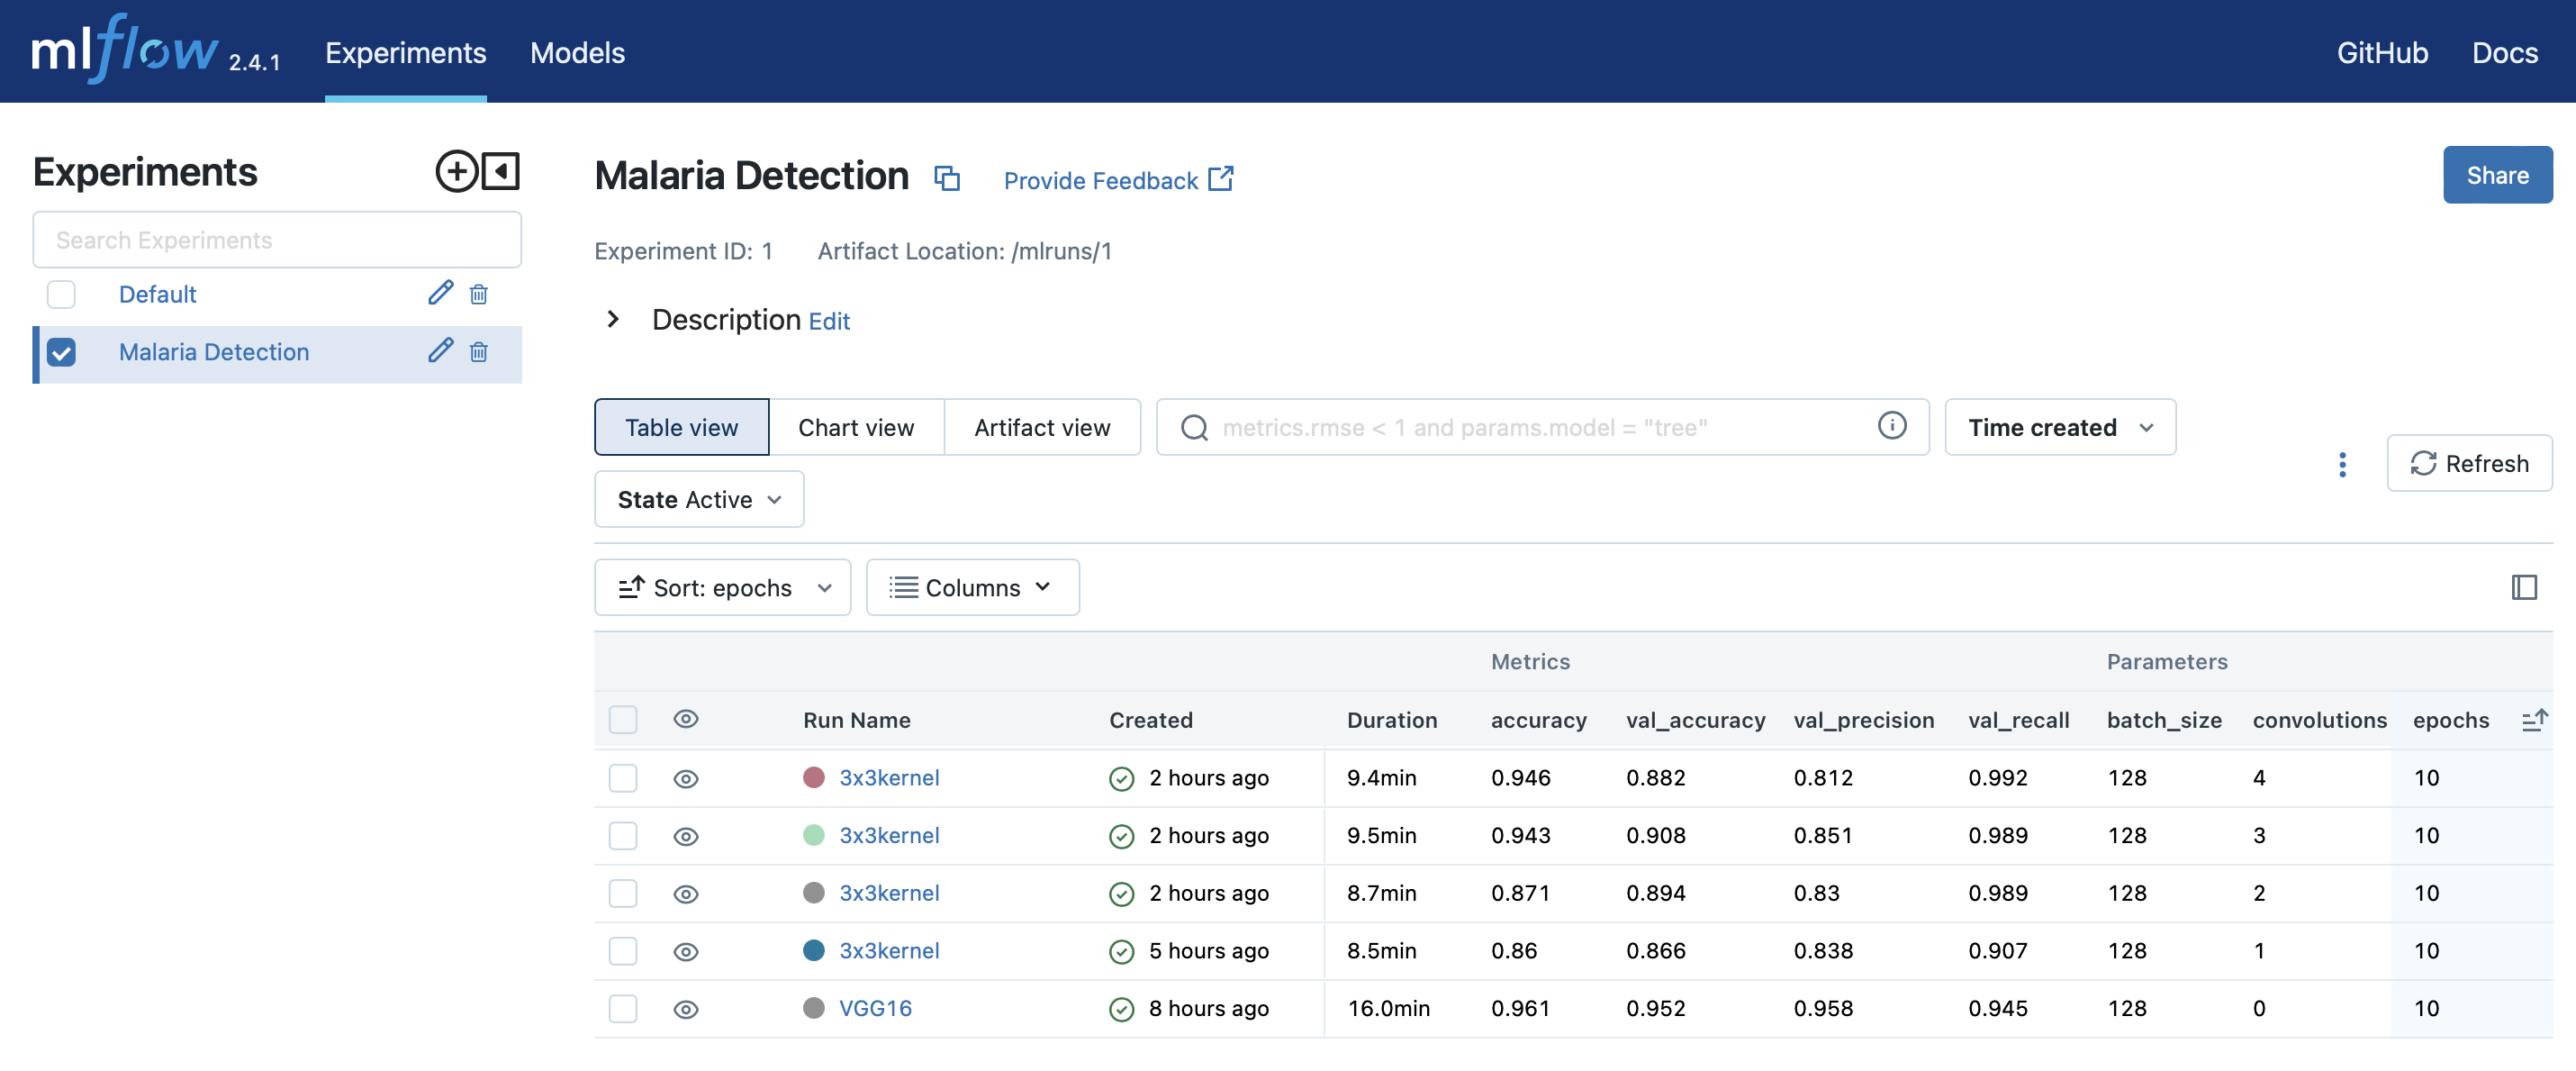Screen dimensions: 2576x1071
Task: Switch to the Models tab
Action: (x=577, y=52)
